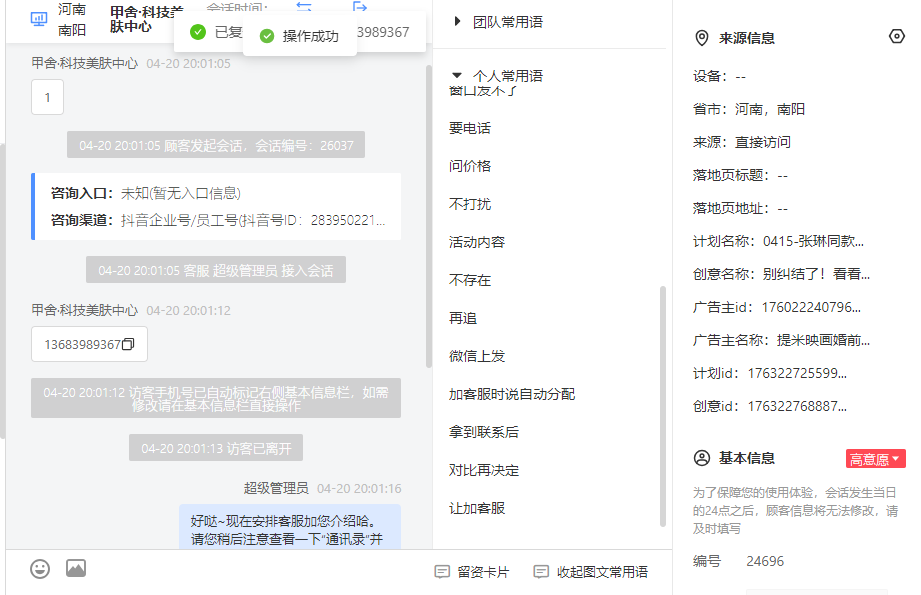Copy the phone number 13683989367
Screen dimensions: 921x595
pos(128,344)
